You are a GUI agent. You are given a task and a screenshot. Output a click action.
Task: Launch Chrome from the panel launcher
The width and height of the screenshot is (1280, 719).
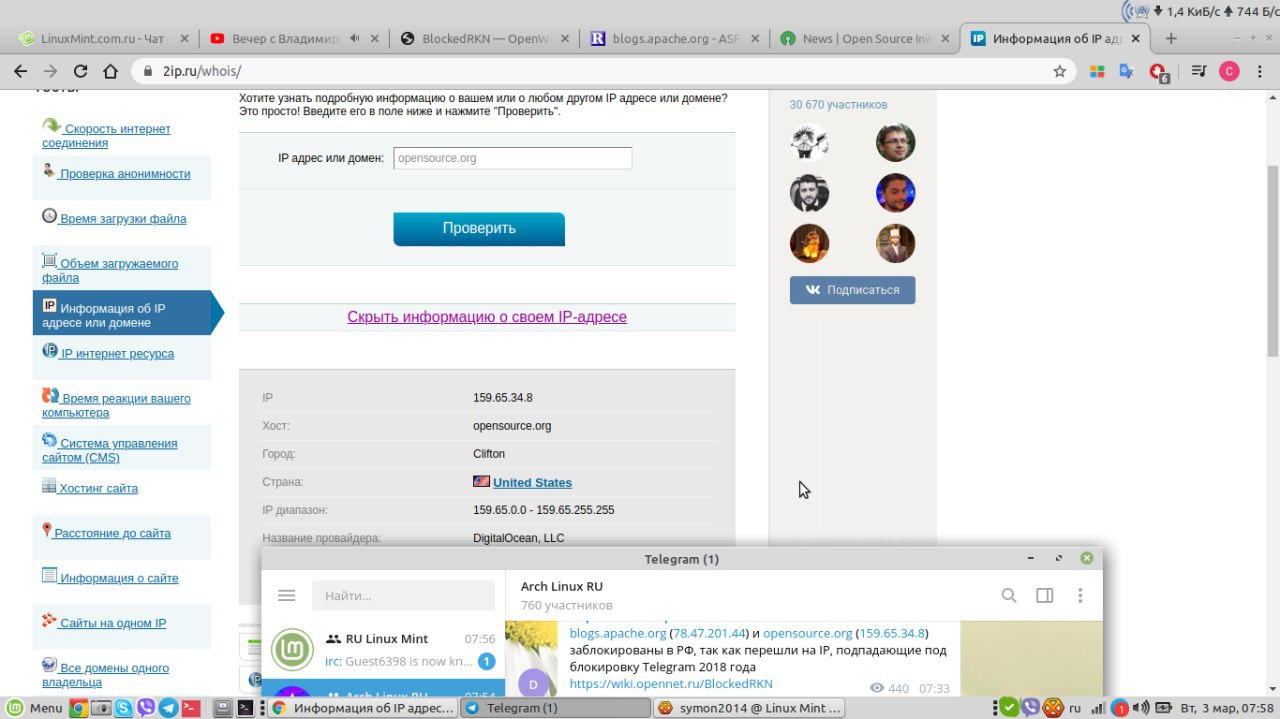[x=78, y=708]
